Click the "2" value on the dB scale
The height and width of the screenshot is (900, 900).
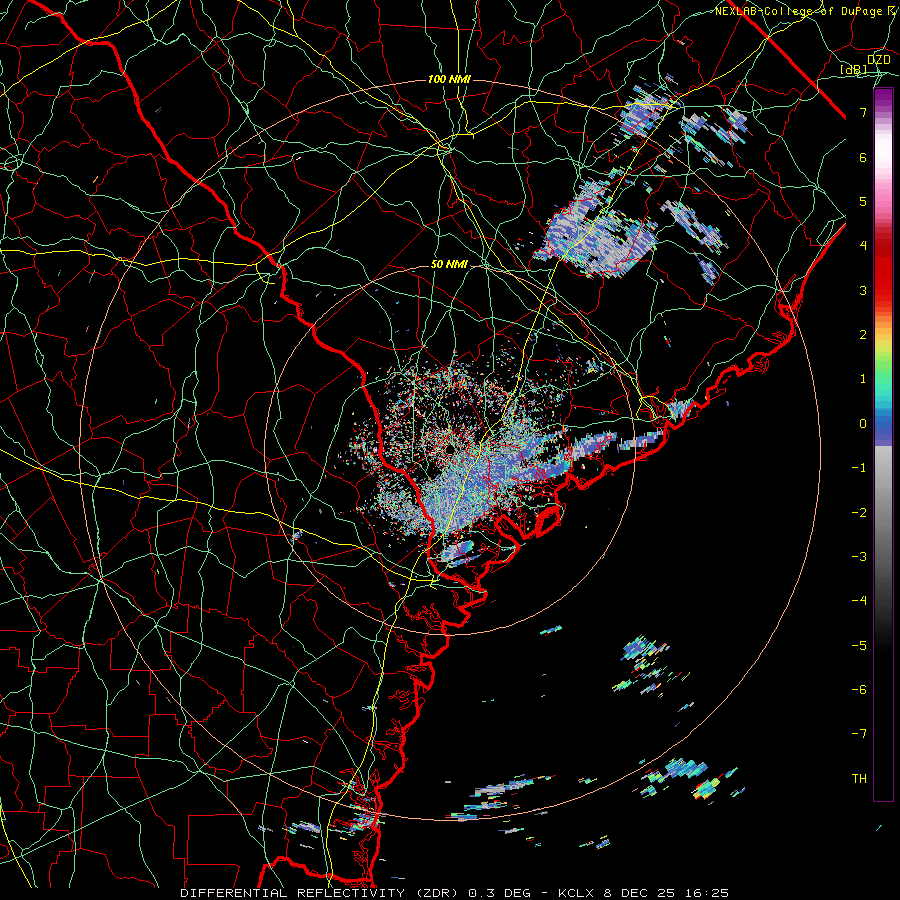(863, 335)
